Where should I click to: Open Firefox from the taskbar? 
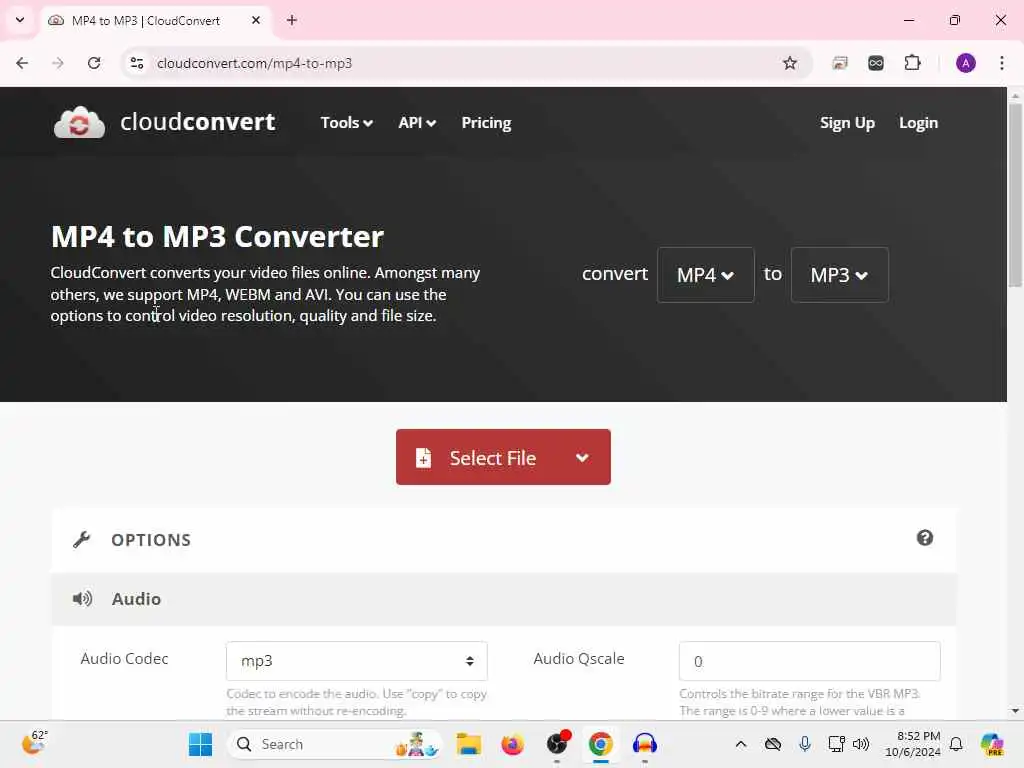click(x=513, y=744)
